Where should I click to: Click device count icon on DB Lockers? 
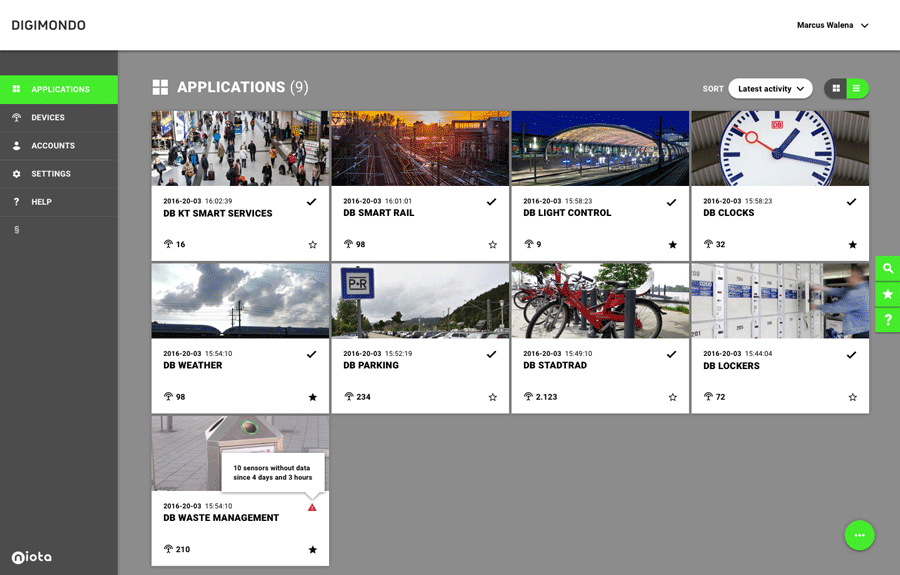click(708, 397)
